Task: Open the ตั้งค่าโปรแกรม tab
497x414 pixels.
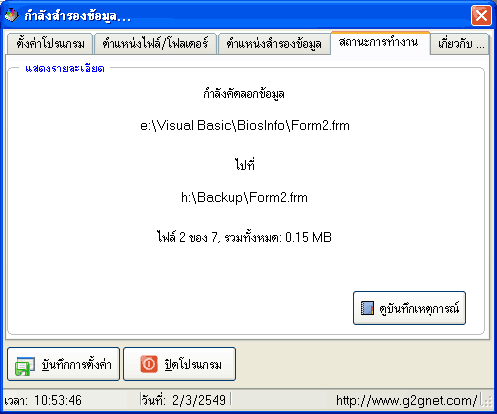Action: click(50, 44)
